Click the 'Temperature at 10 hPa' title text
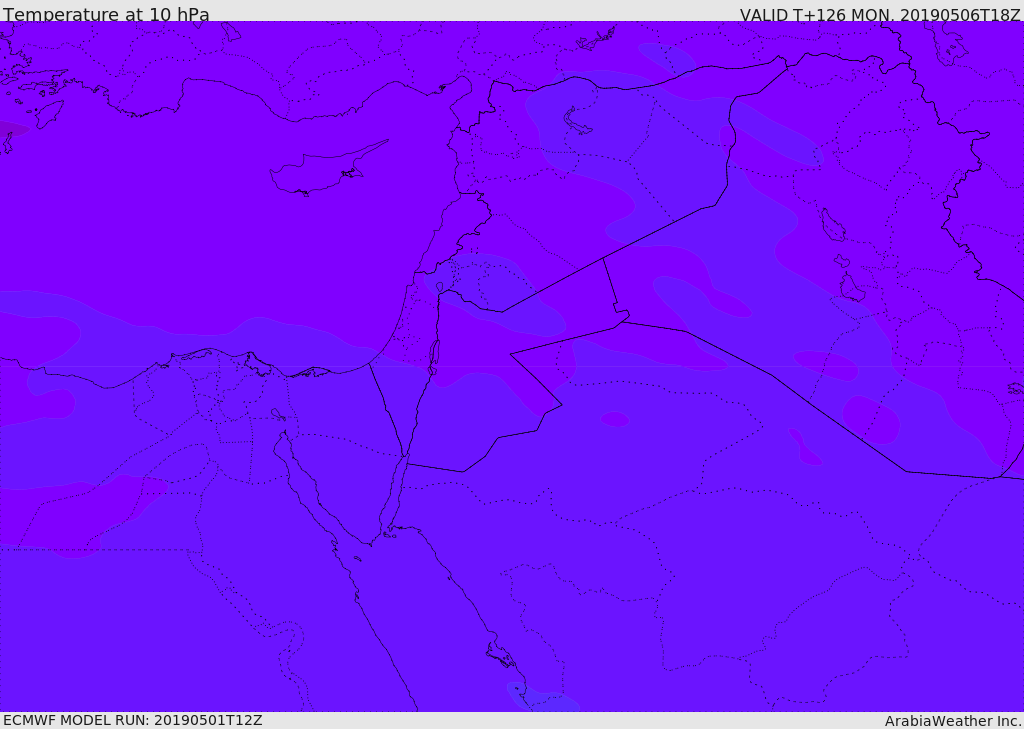Viewport: 1024px width, 729px height. tap(106, 14)
